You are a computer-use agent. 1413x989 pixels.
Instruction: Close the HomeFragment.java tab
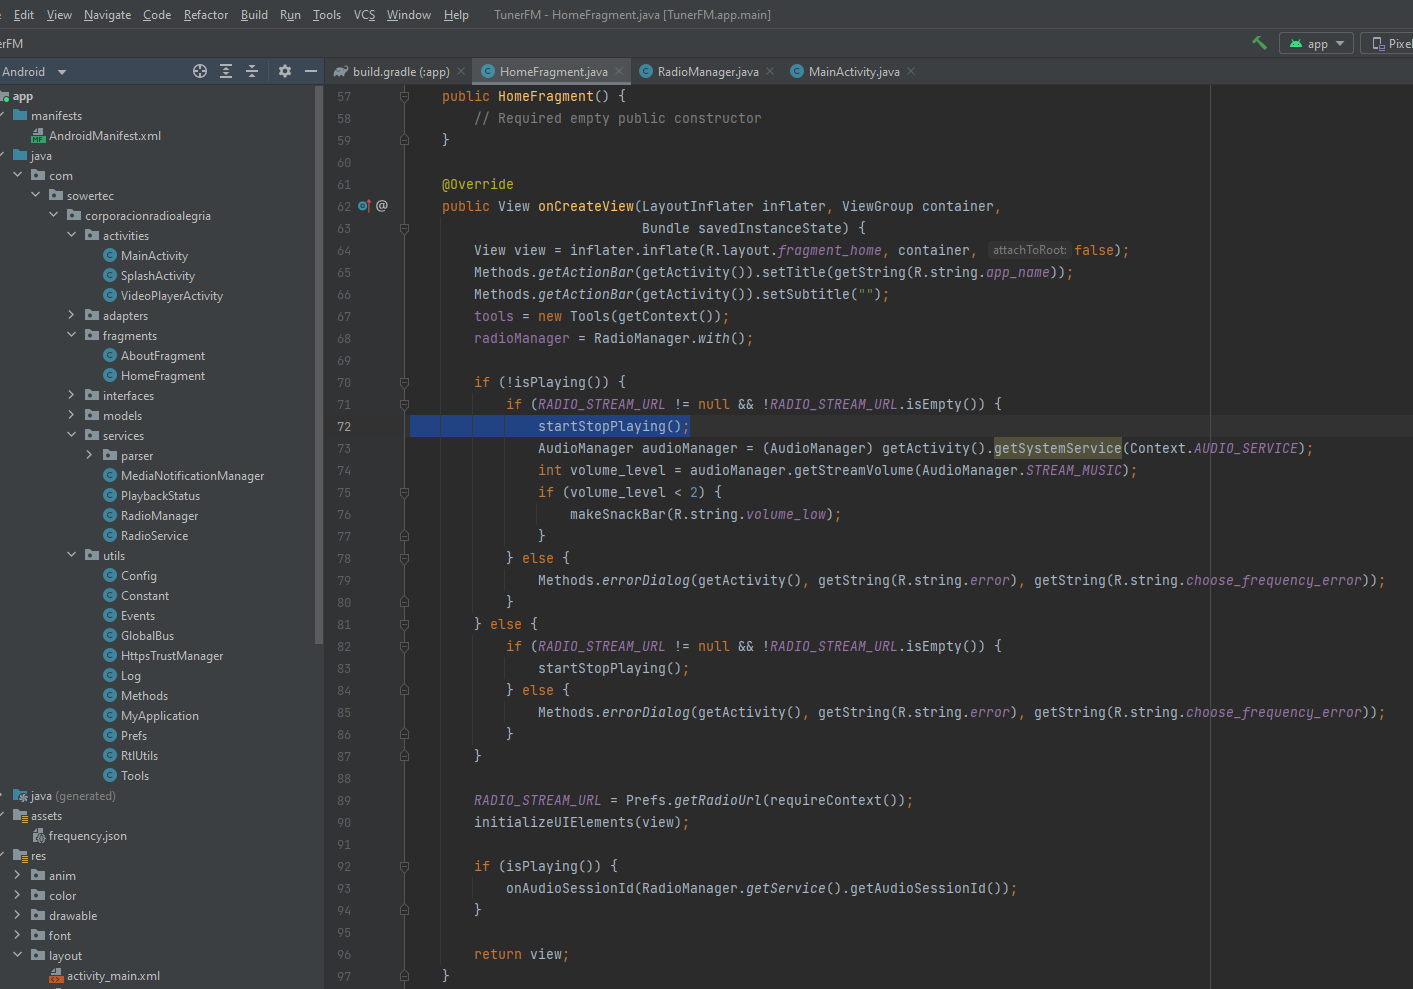[x=619, y=71]
